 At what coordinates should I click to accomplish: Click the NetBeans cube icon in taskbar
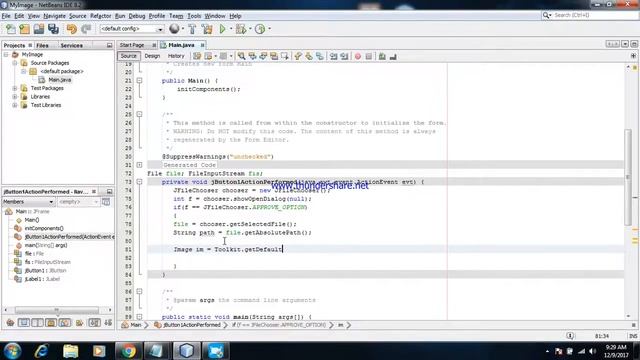tap(186, 351)
